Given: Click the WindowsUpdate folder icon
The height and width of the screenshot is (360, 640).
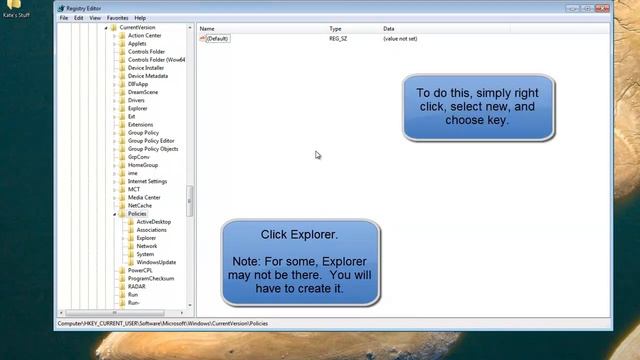Looking at the screenshot, I should (x=131, y=262).
